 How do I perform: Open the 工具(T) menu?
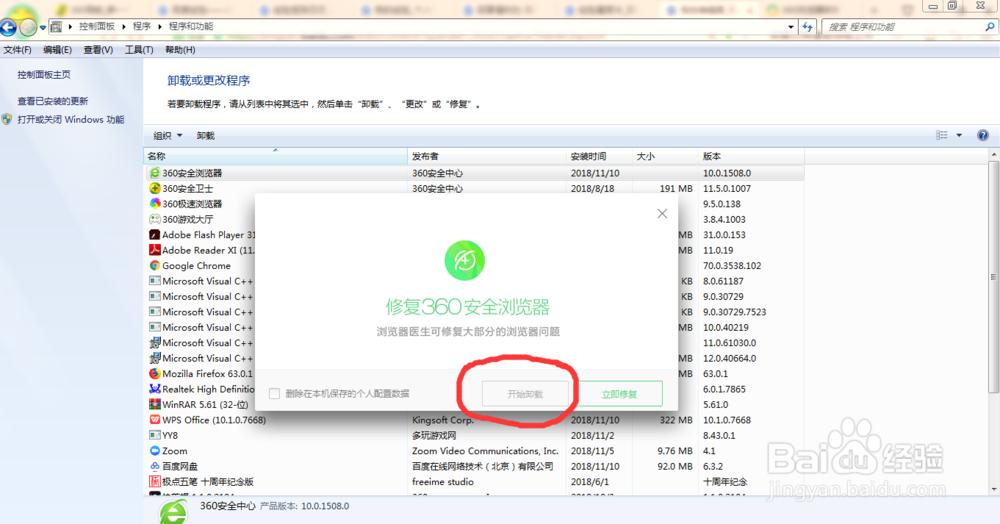138,50
